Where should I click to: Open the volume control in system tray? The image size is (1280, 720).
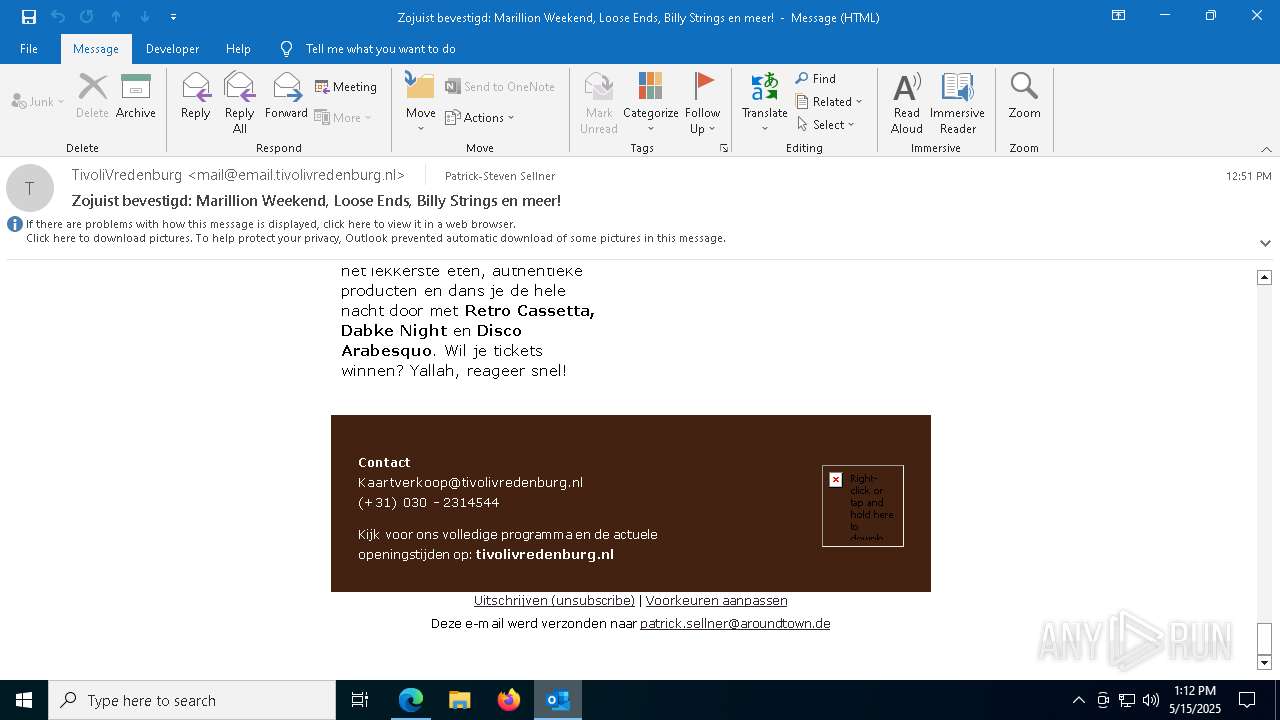click(x=1151, y=700)
